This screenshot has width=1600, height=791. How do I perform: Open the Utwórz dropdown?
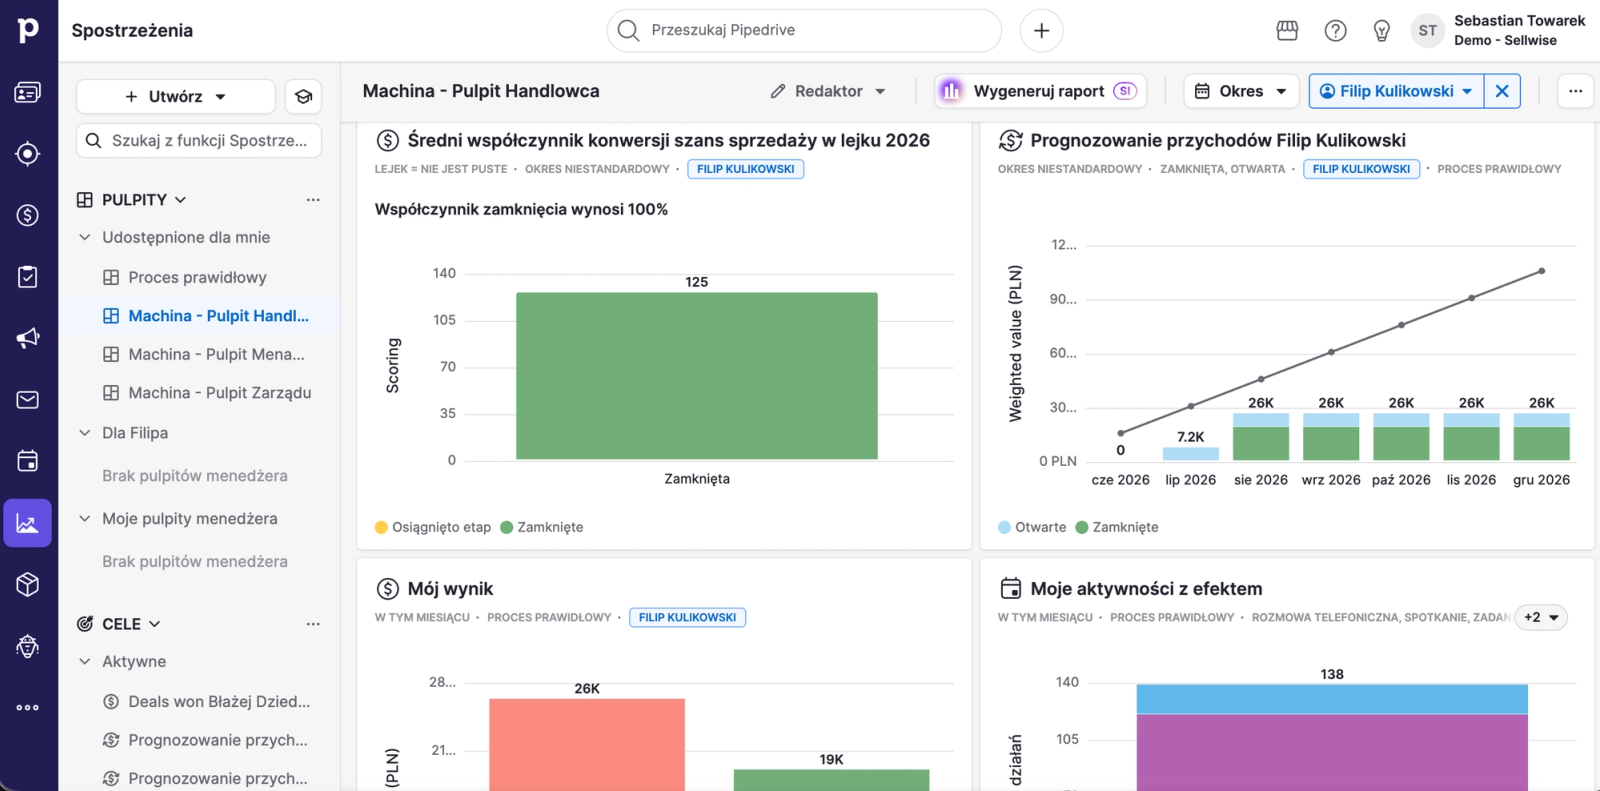pyautogui.click(x=176, y=97)
